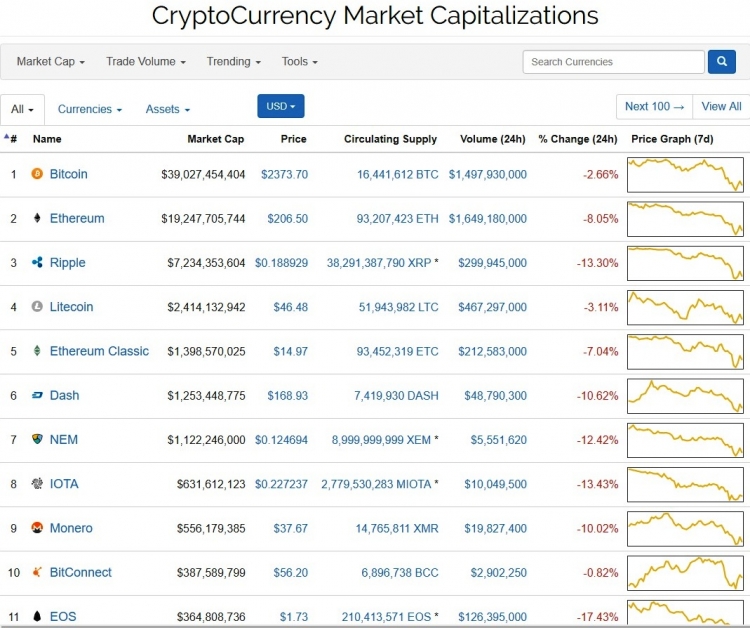The image size is (750, 628).
Task: Click the NEM shield logo icon
Action: click(x=37, y=439)
